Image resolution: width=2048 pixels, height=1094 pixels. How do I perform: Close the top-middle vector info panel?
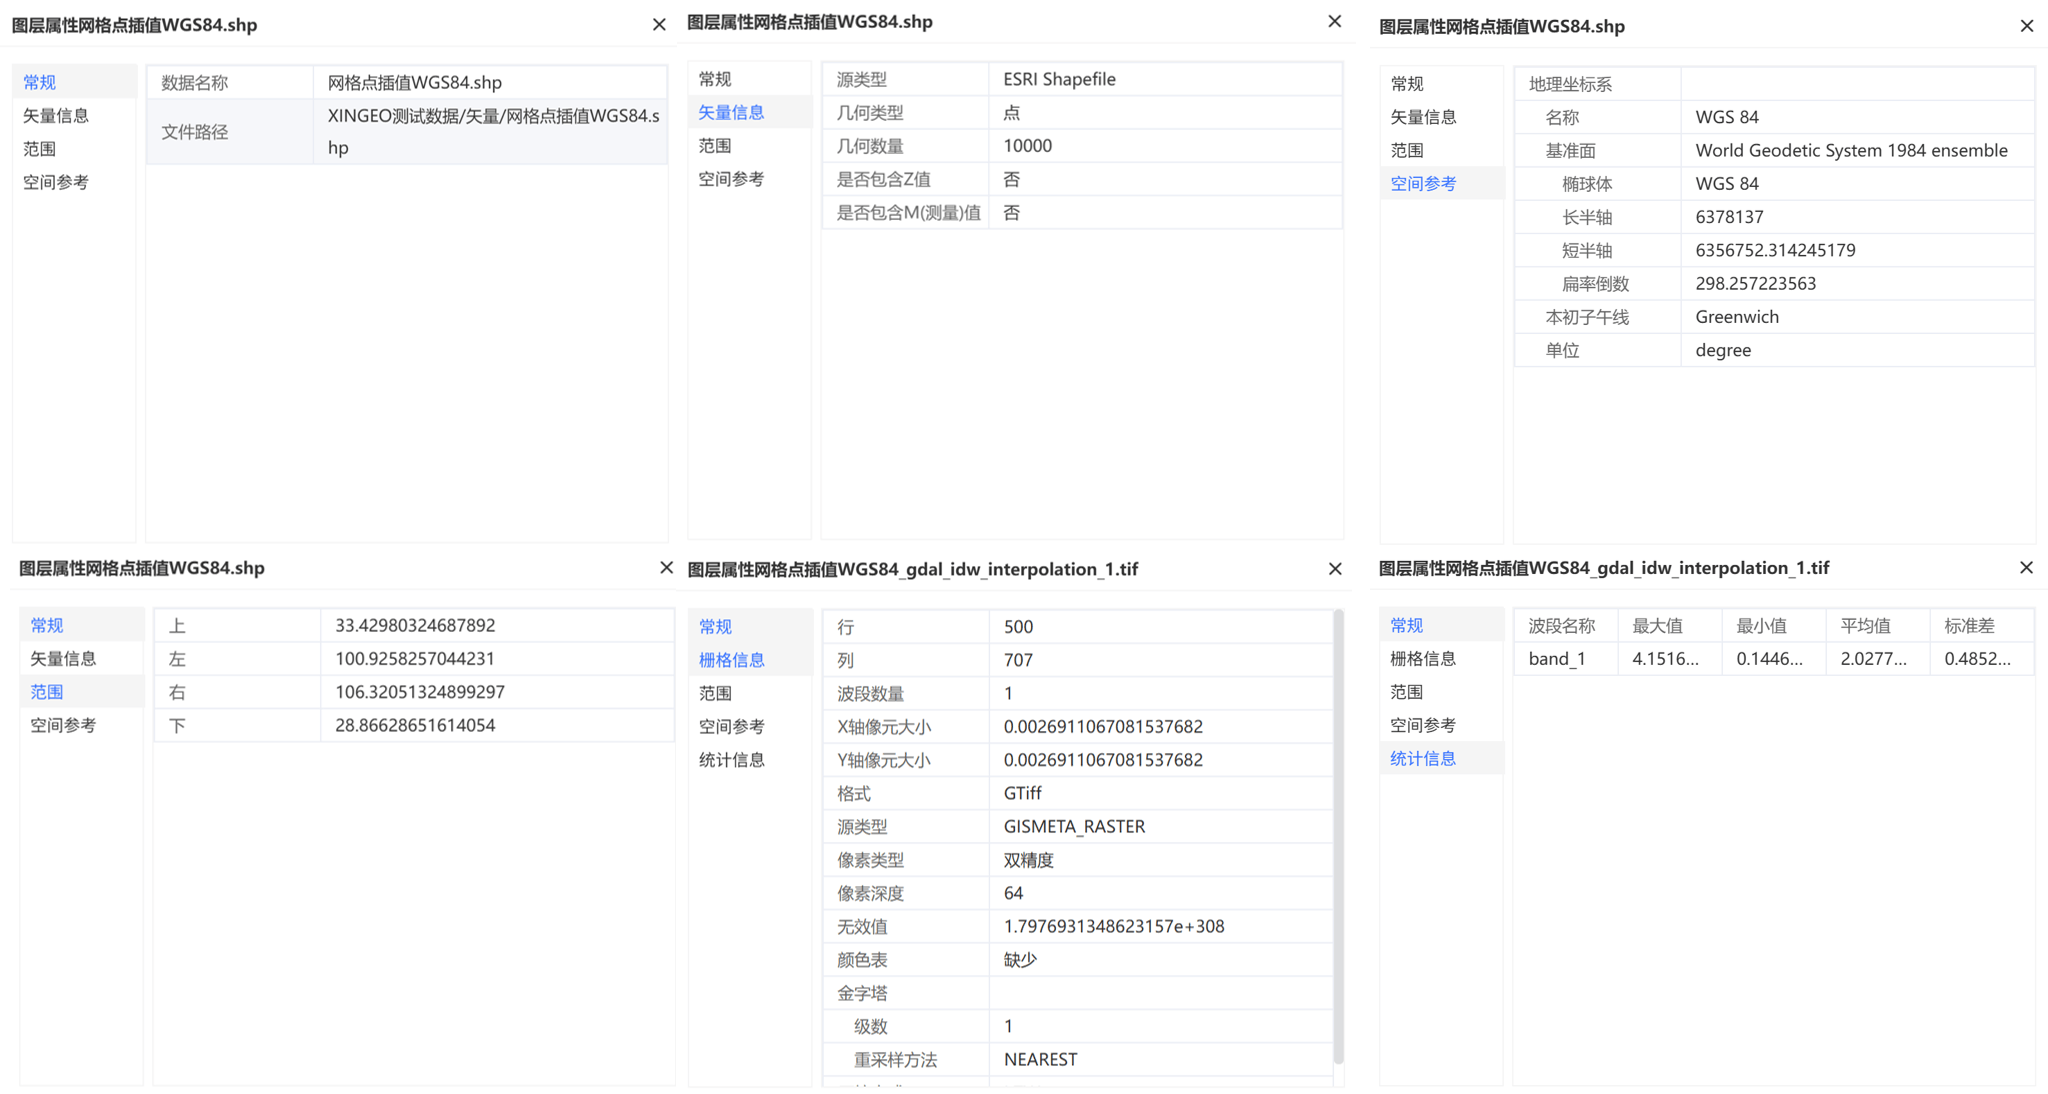[x=1335, y=21]
